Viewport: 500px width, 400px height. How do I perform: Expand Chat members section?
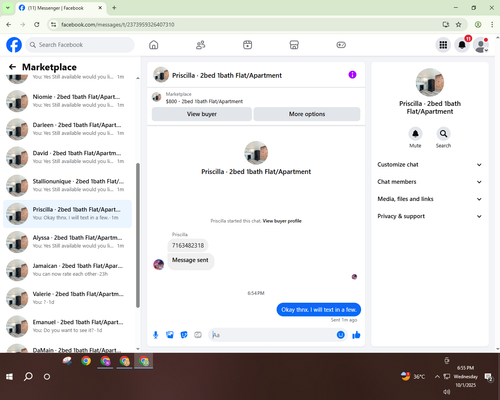tap(430, 182)
